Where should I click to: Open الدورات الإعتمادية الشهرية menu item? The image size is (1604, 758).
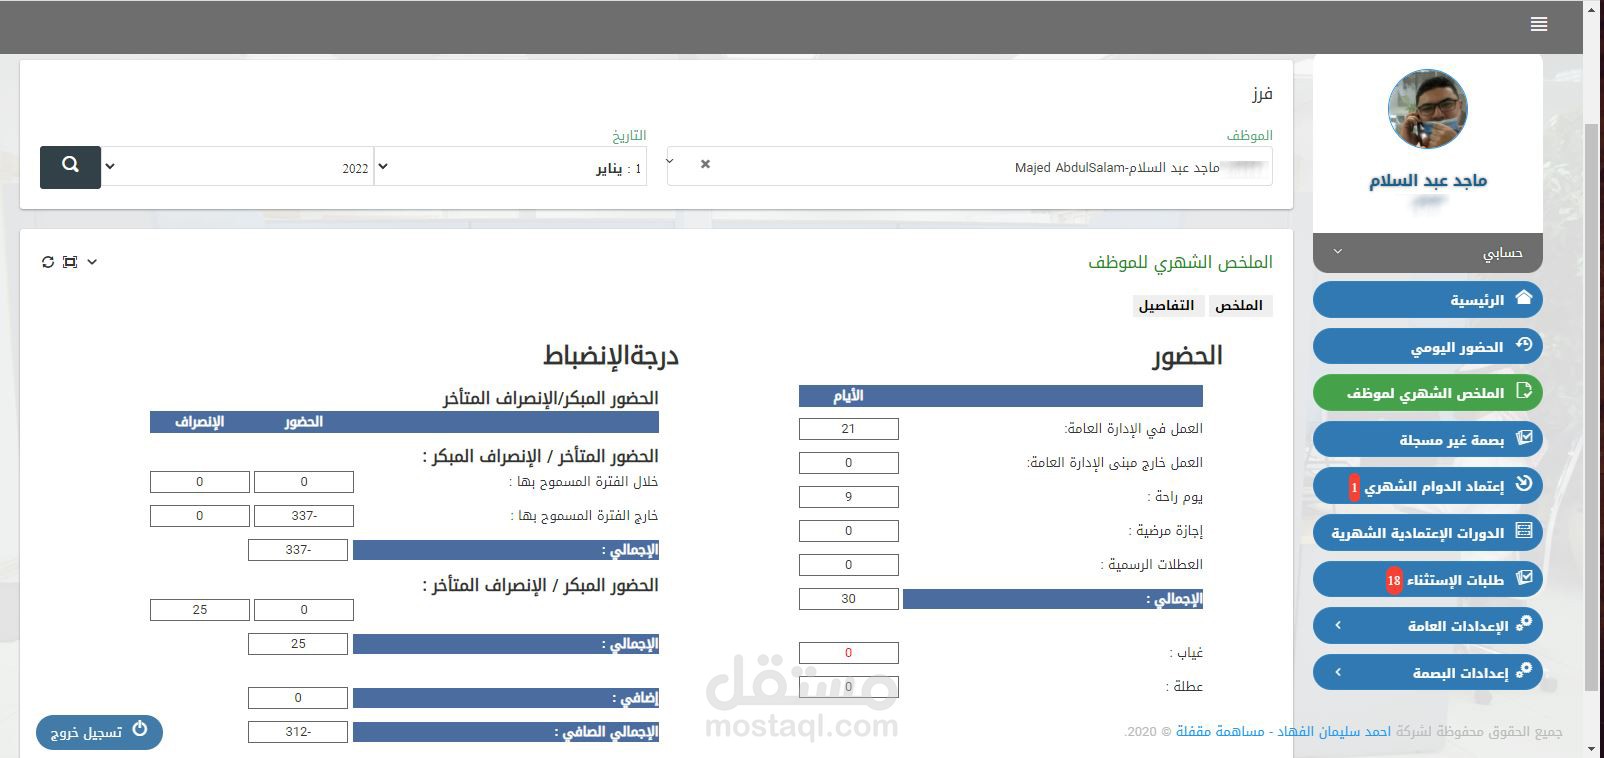tap(1427, 532)
